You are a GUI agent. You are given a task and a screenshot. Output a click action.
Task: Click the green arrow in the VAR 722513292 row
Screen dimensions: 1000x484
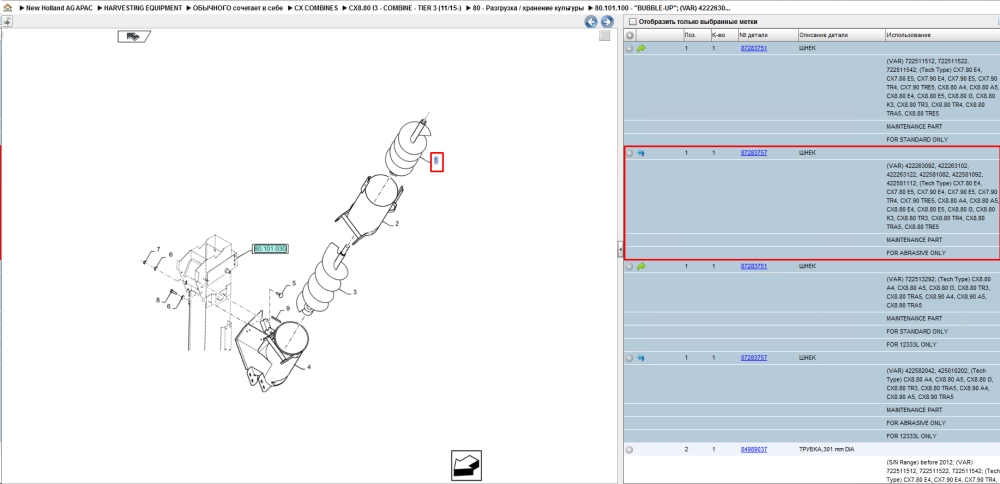coord(641,267)
